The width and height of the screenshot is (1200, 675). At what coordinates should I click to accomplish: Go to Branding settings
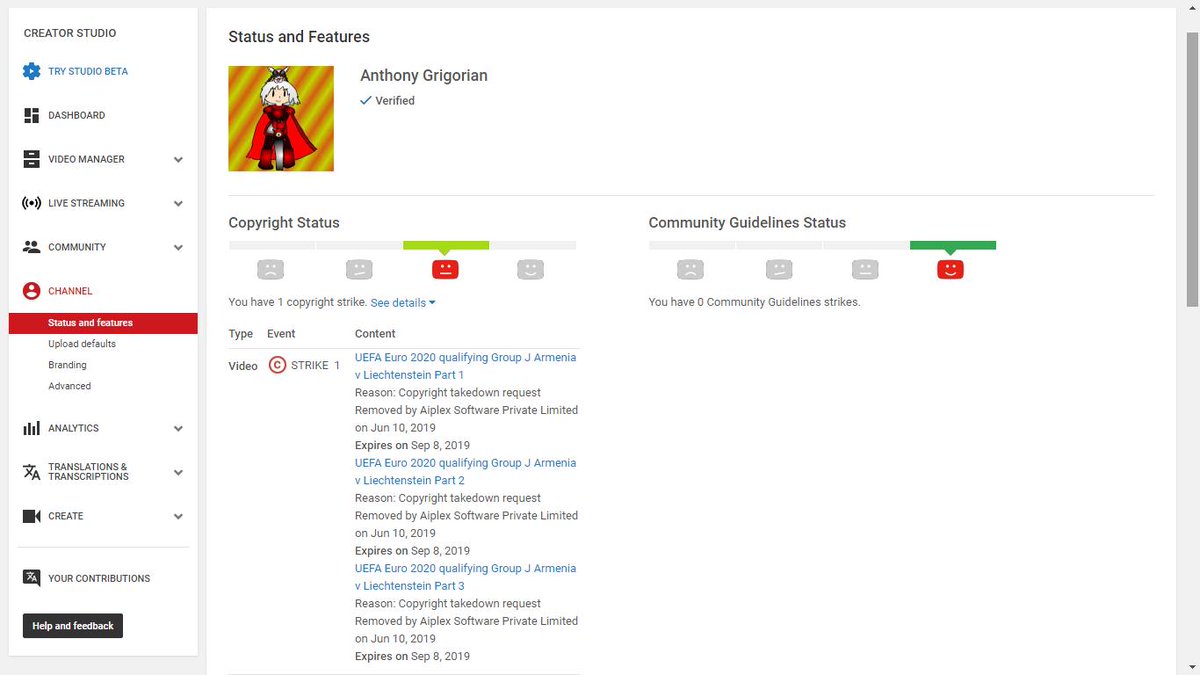tap(67, 365)
